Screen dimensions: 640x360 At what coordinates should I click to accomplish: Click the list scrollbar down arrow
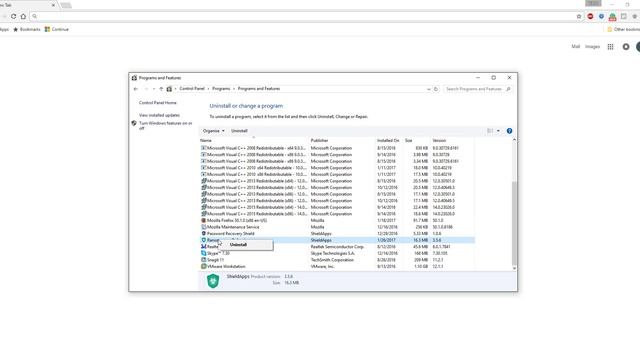tap(514, 268)
